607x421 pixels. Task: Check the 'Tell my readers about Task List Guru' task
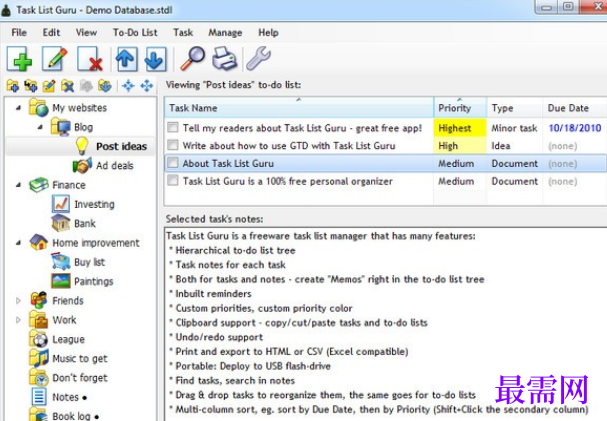(x=173, y=127)
